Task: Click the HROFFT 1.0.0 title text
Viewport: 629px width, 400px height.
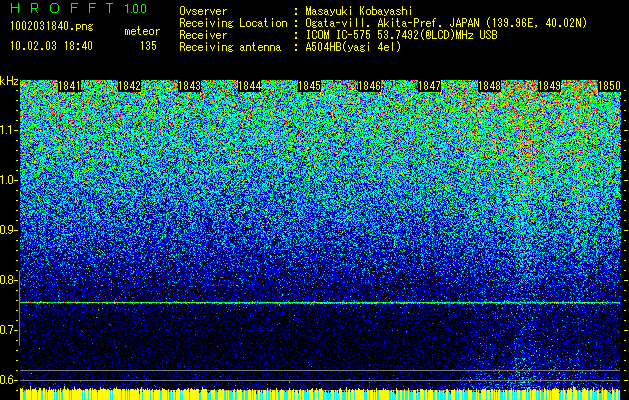Action: (79, 8)
